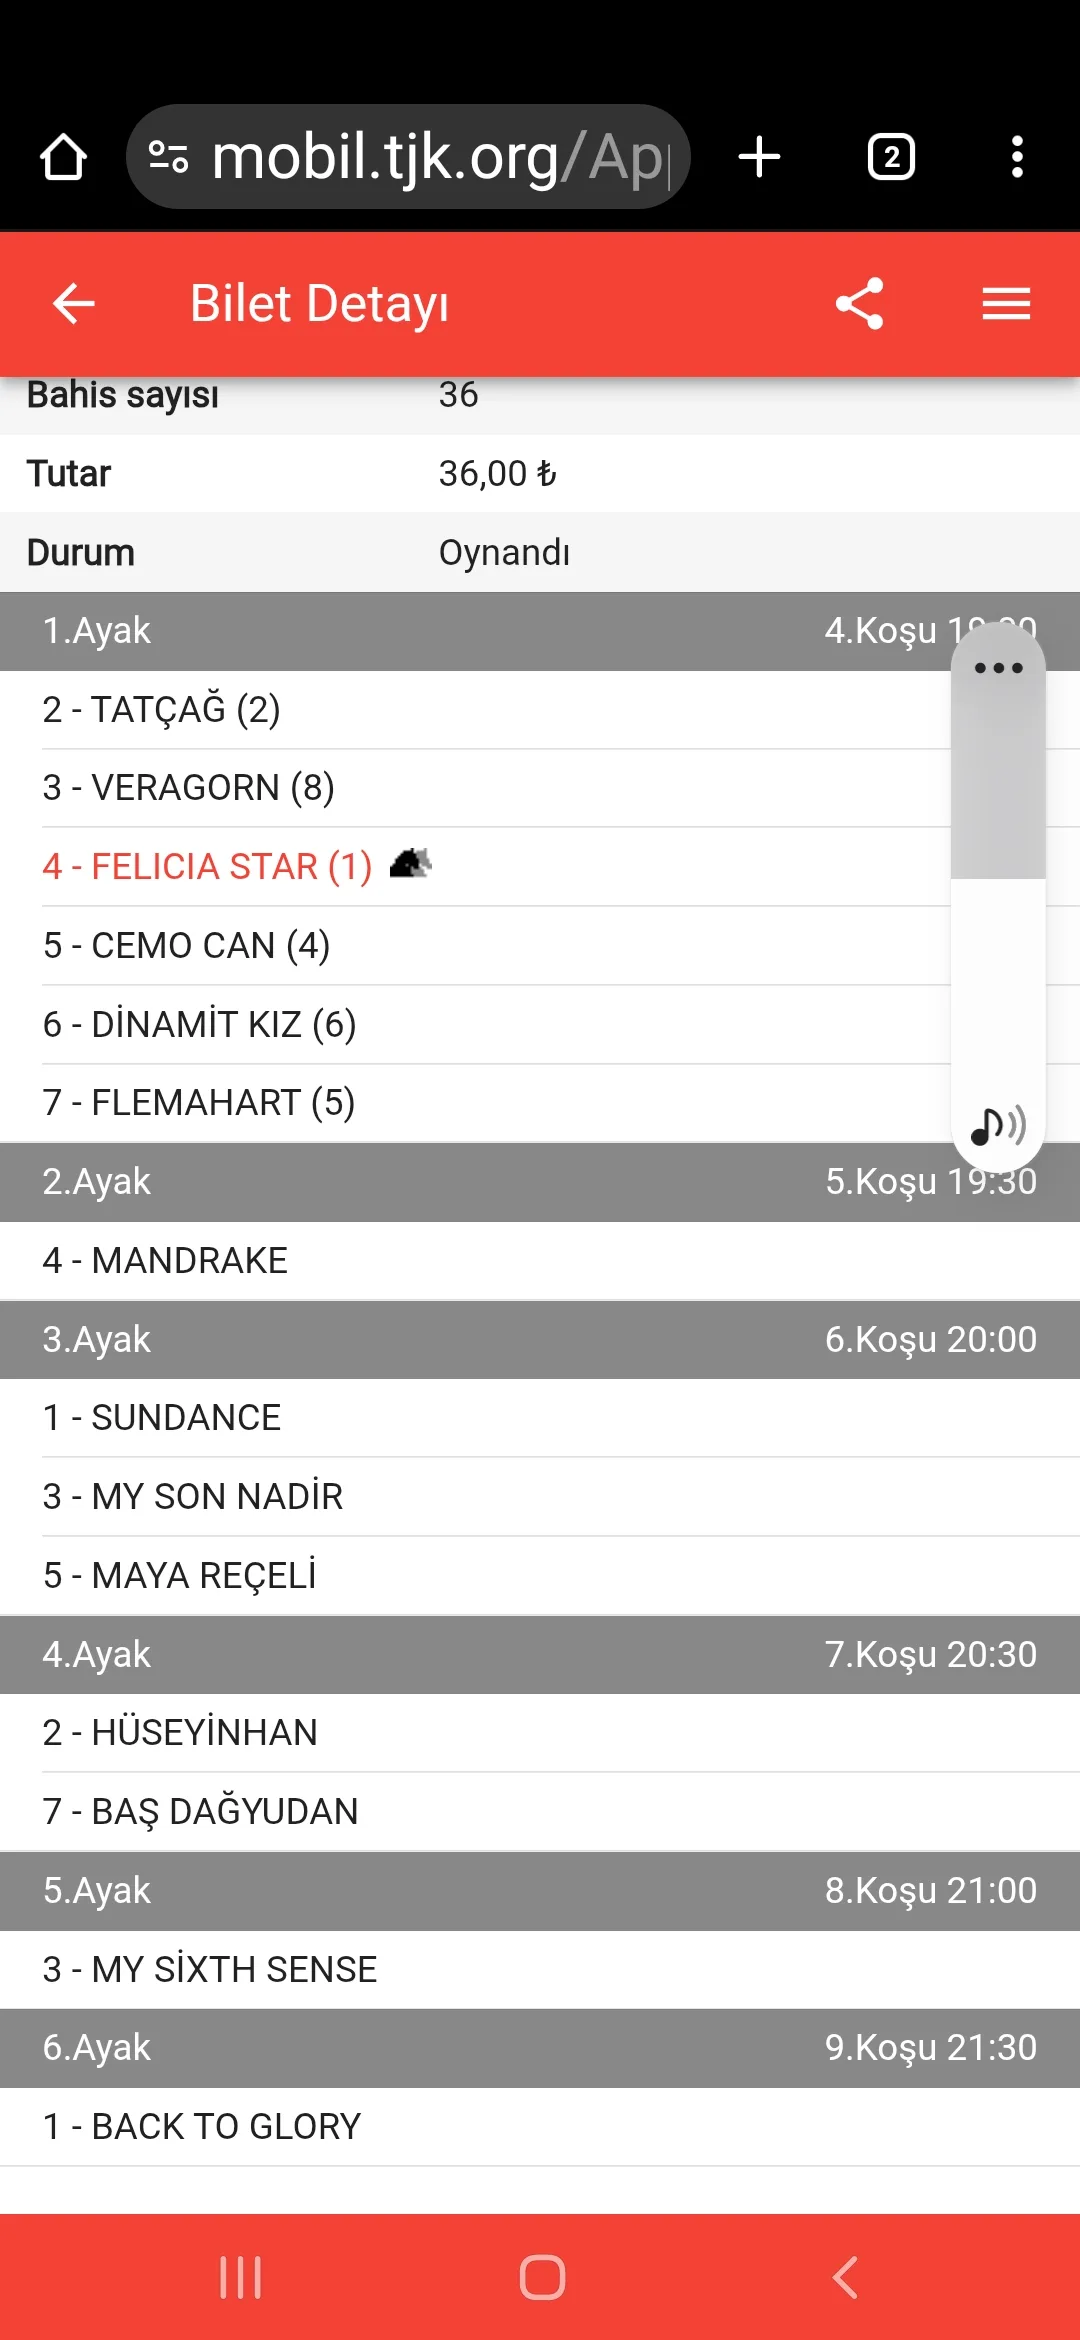Screen dimensions: 1080x2340
Task: Tap the media sound icon on volume panel
Action: 998,1126
